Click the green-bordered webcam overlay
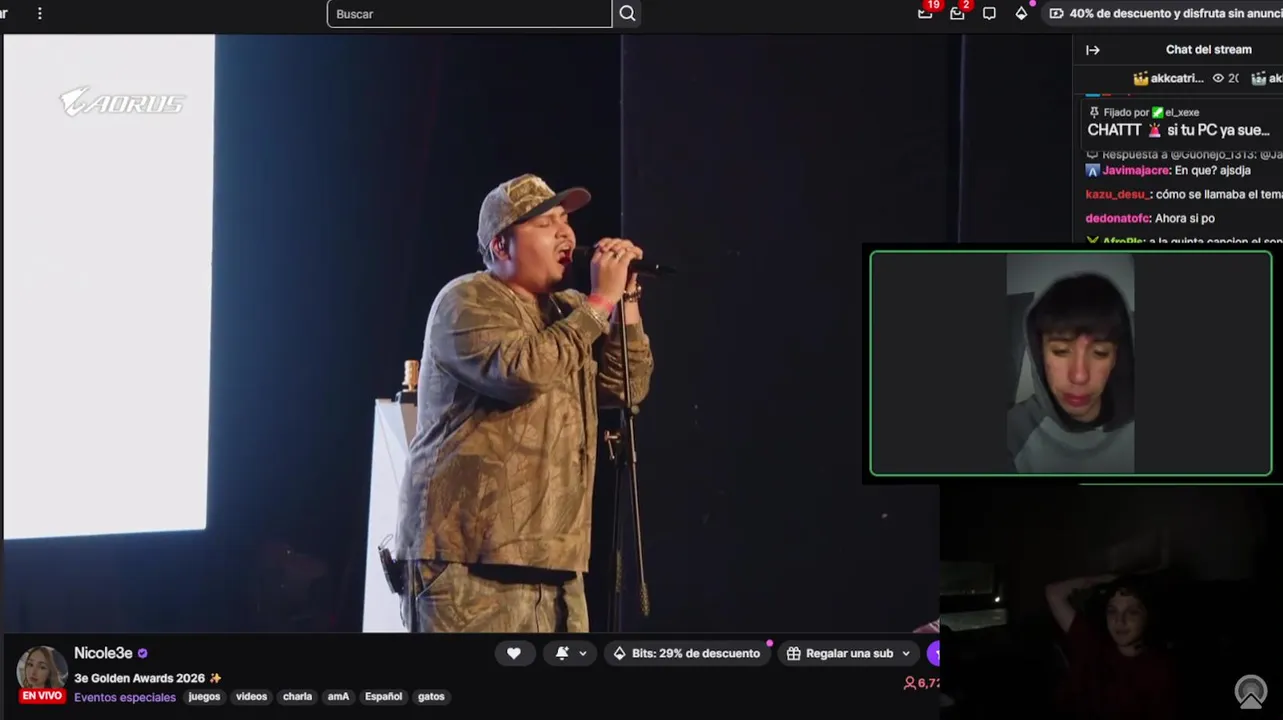The image size is (1283, 720). pos(1071,363)
